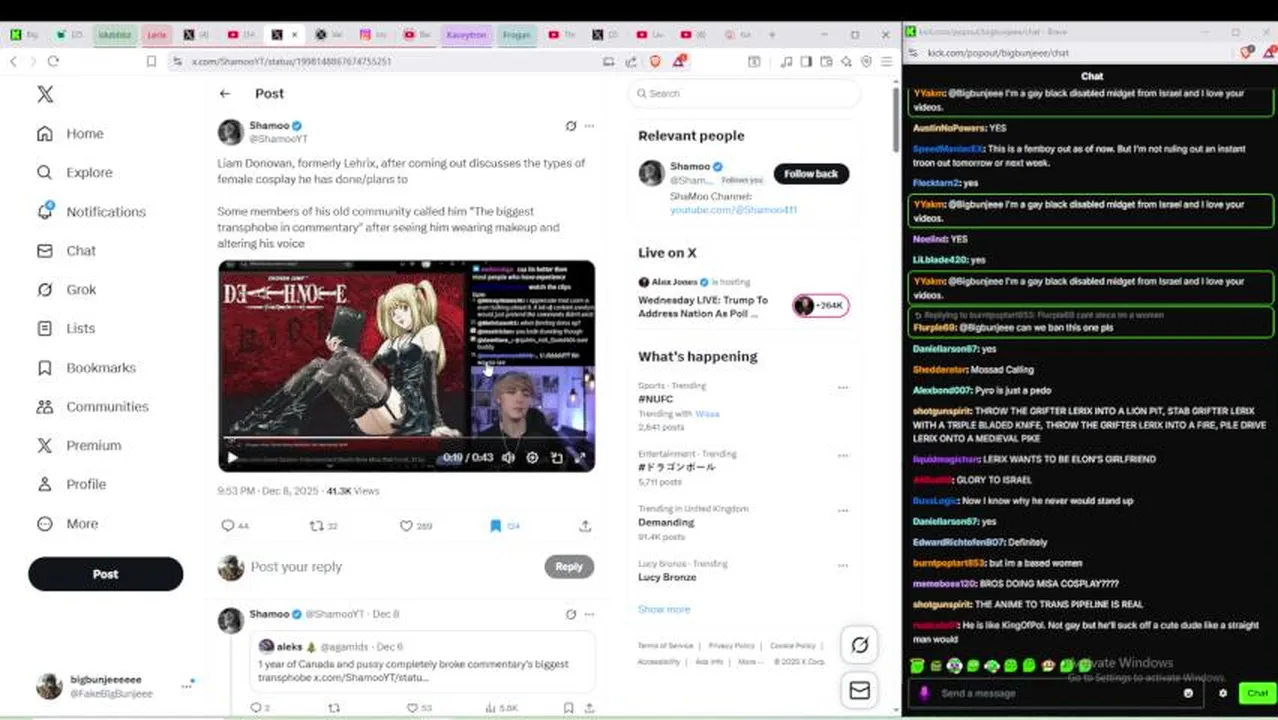
Task: Open the Alex Jones live broadcast
Action: pyautogui.click(x=743, y=300)
